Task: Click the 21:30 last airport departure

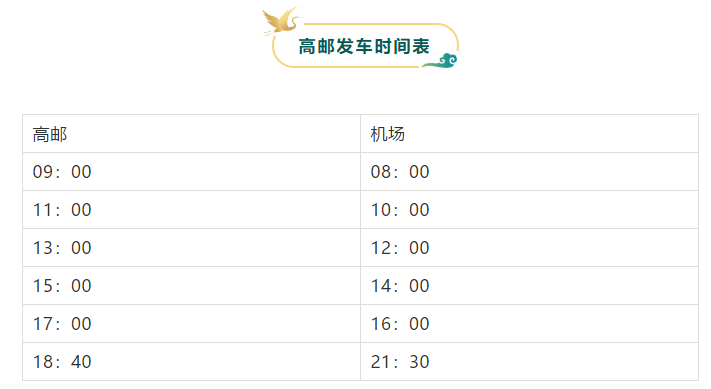Action: click(529, 362)
